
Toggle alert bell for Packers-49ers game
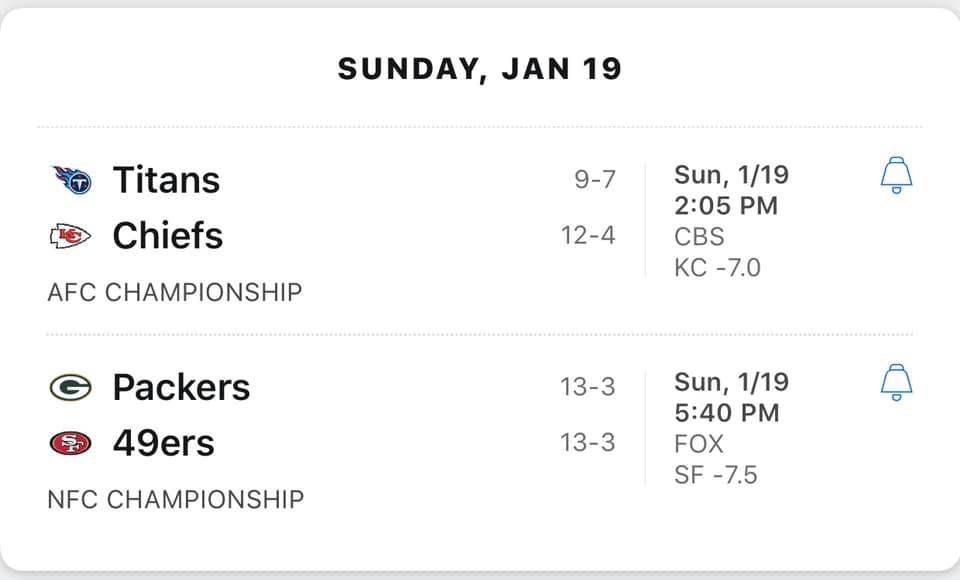[x=896, y=382]
